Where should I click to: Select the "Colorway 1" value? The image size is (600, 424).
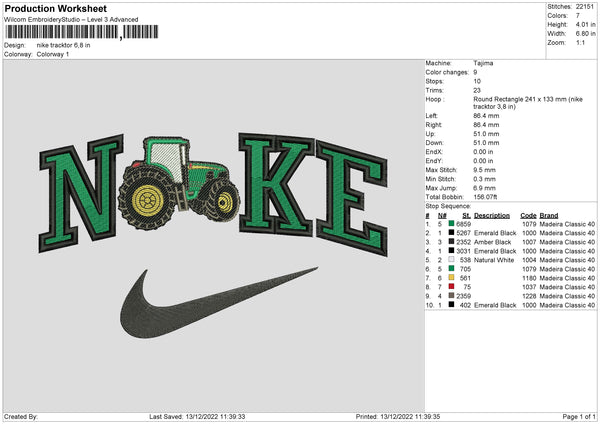coord(53,54)
